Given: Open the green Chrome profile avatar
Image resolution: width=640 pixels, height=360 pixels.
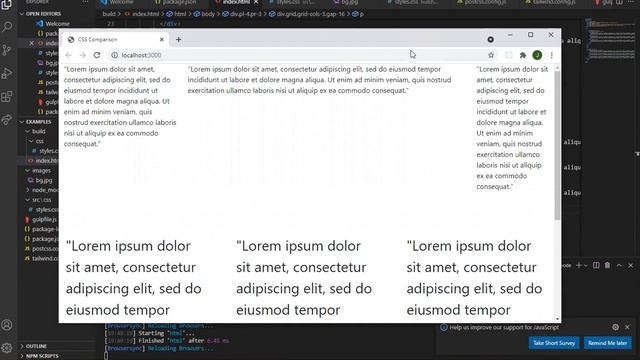Looking at the screenshot, I should pos(537,55).
